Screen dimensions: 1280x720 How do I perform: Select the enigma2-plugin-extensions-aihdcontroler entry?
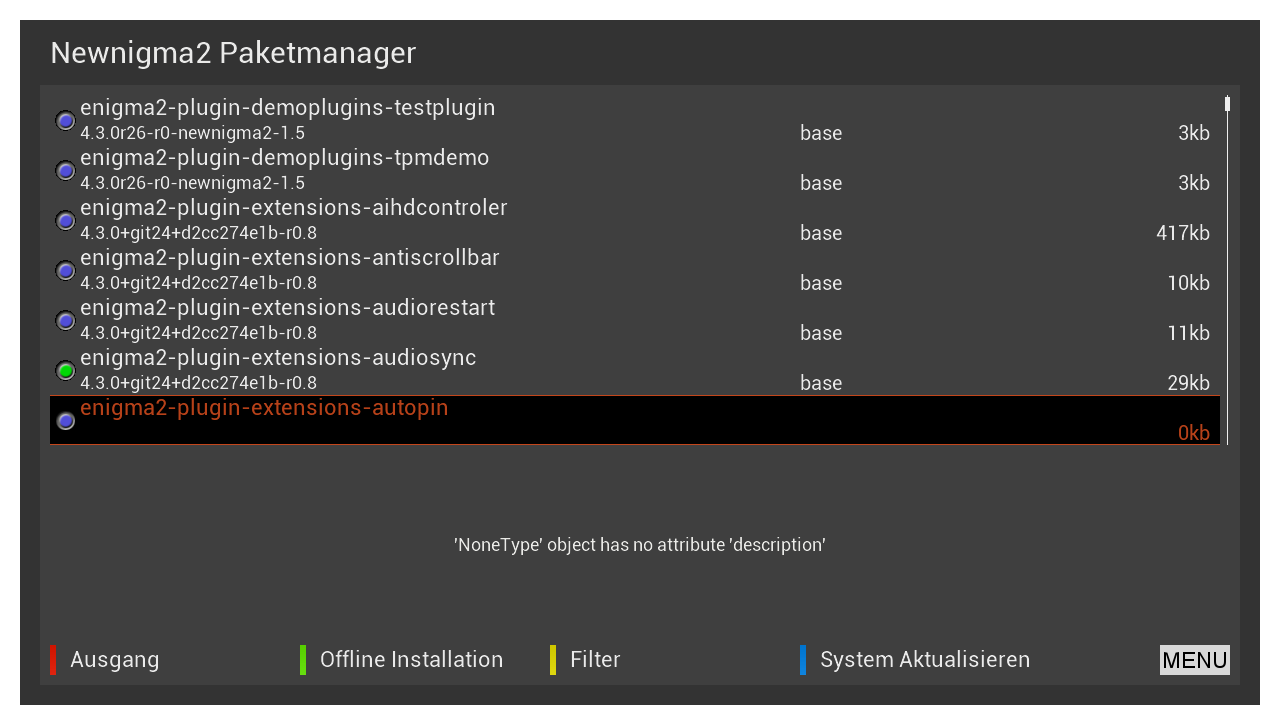[x=294, y=208]
